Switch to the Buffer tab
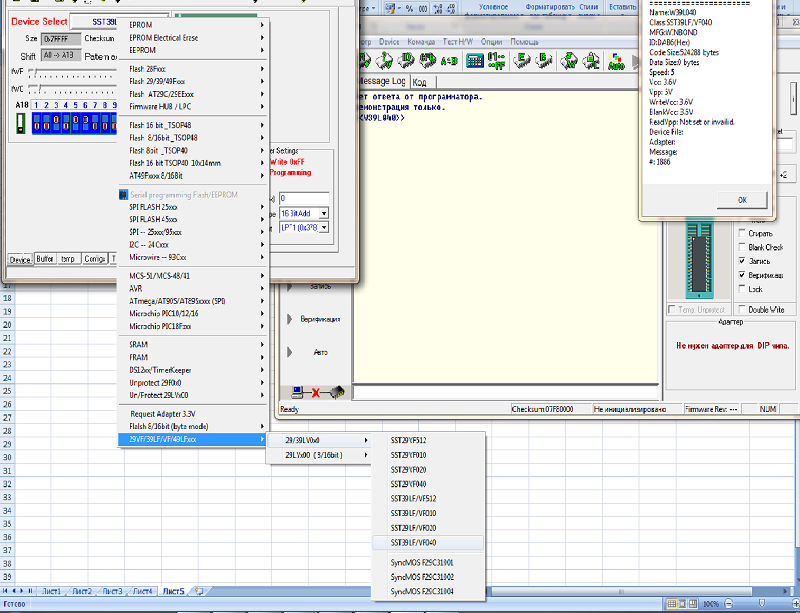The image size is (800, 613). coord(45,259)
